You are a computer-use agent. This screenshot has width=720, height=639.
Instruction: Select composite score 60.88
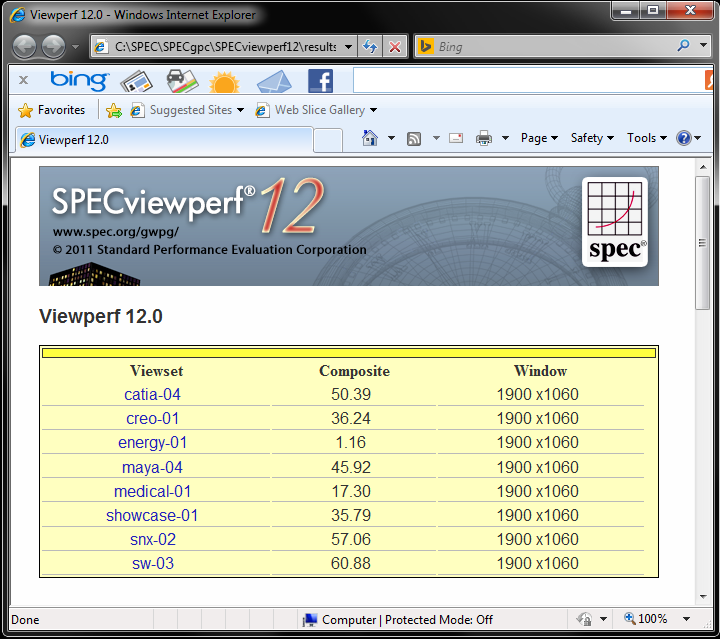pos(351,563)
